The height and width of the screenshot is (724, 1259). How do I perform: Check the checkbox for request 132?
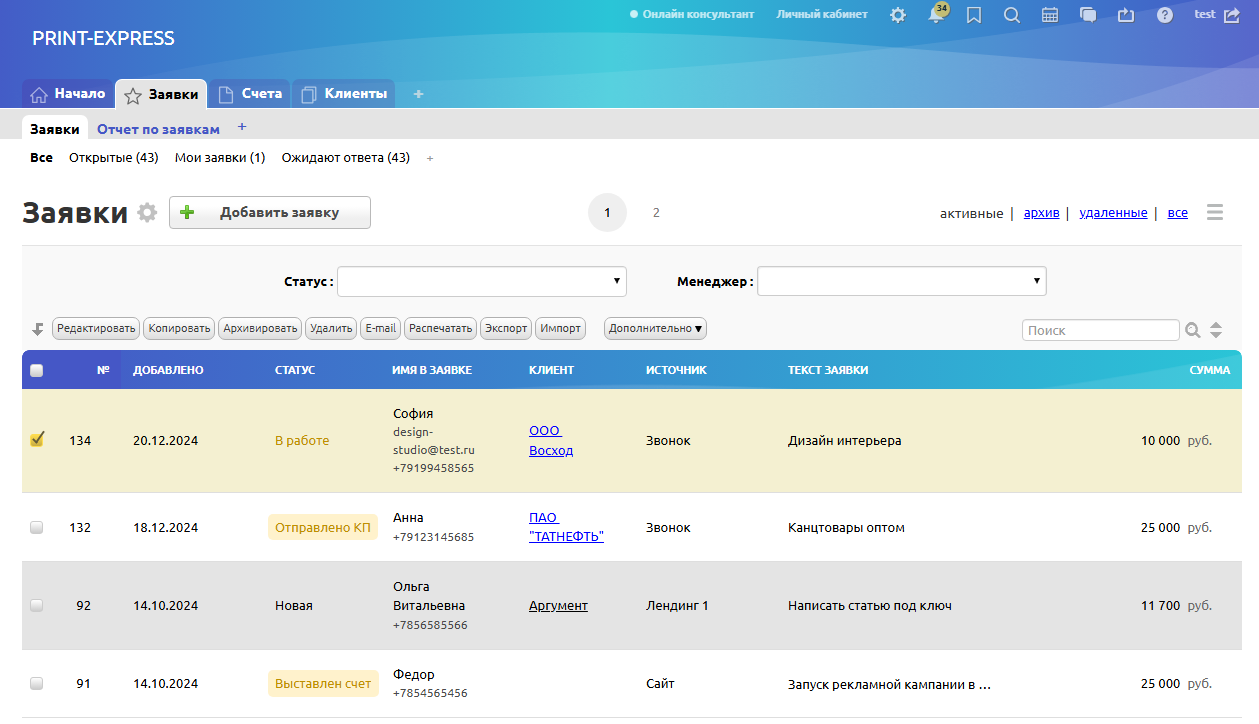(37, 528)
